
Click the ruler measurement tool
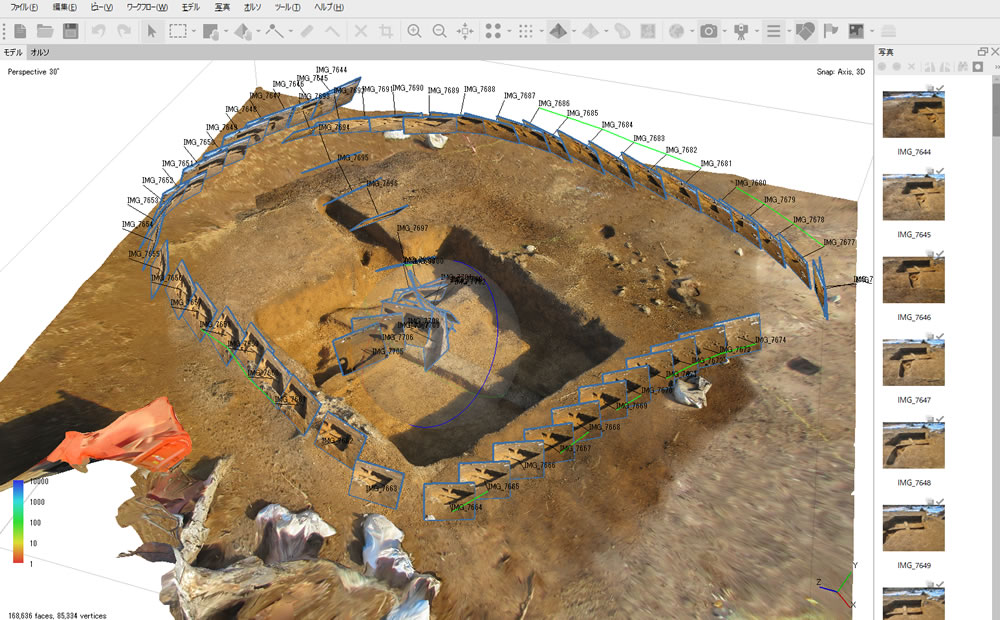coord(308,31)
